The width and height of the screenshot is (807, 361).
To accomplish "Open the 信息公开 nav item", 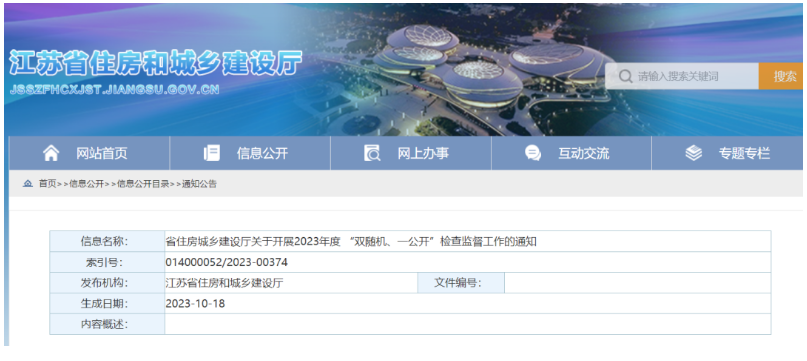I will coord(250,153).
